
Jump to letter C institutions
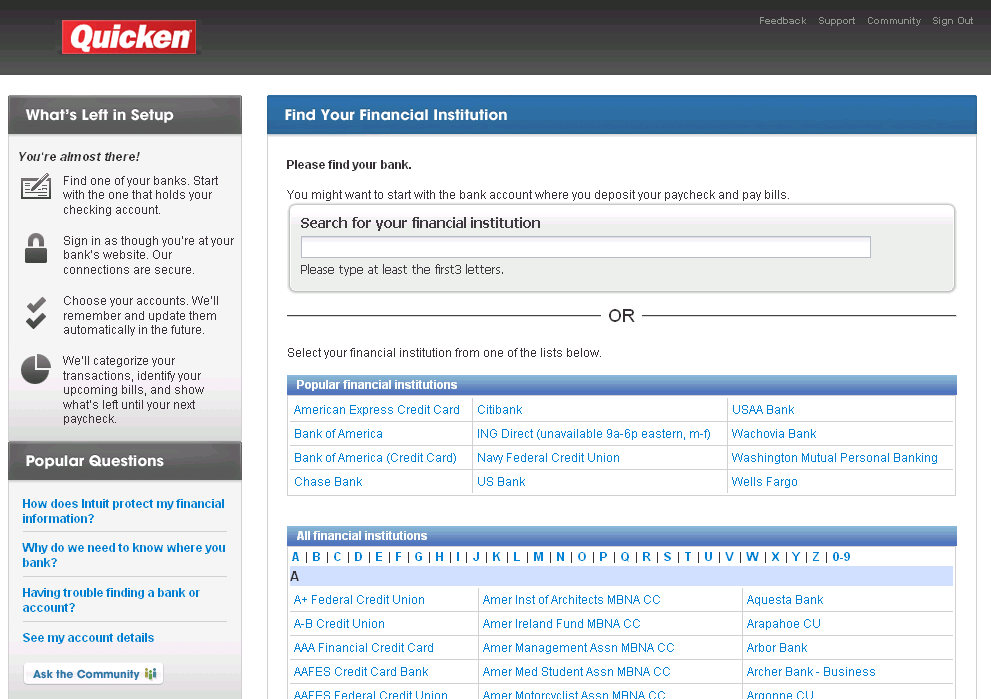point(337,557)
